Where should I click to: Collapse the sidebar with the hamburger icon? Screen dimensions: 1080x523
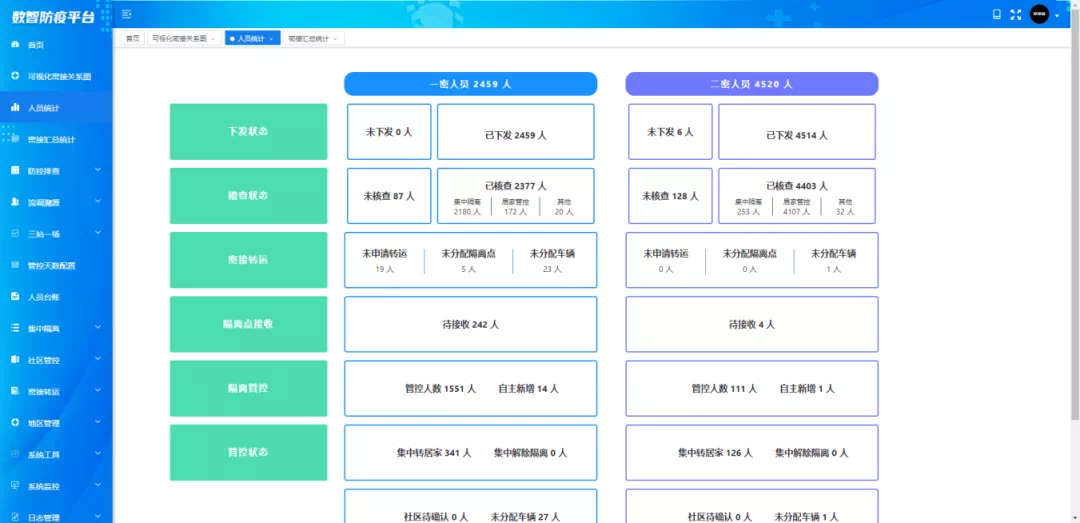pos(126,14)
